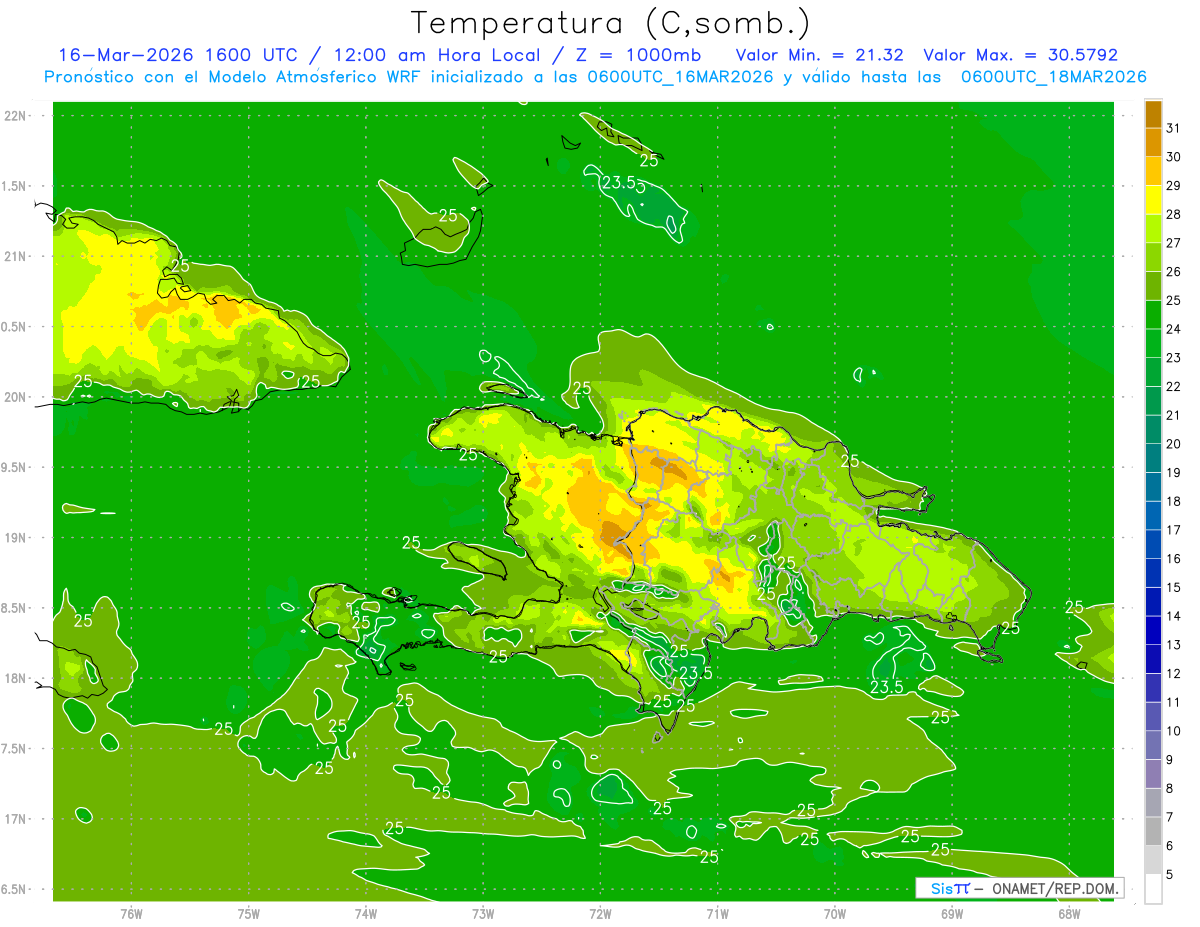Click the '72W' longitude axis label
The width and height of the screenshot is (1200, 927).
pos(600,913)
